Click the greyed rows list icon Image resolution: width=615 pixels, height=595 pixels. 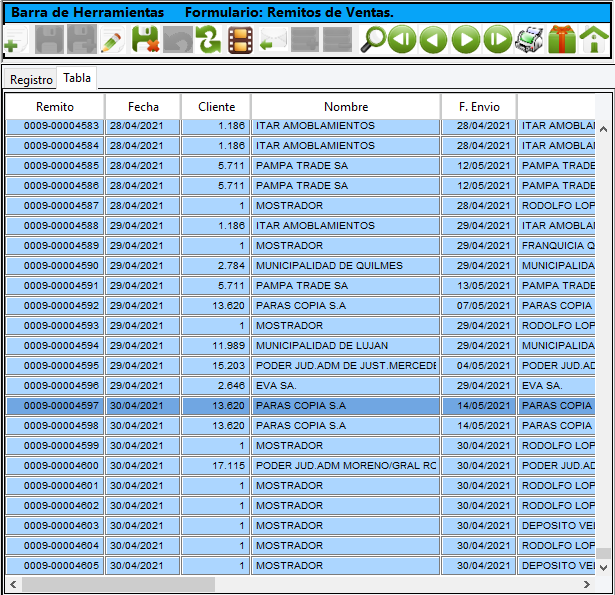pos(337,40)
